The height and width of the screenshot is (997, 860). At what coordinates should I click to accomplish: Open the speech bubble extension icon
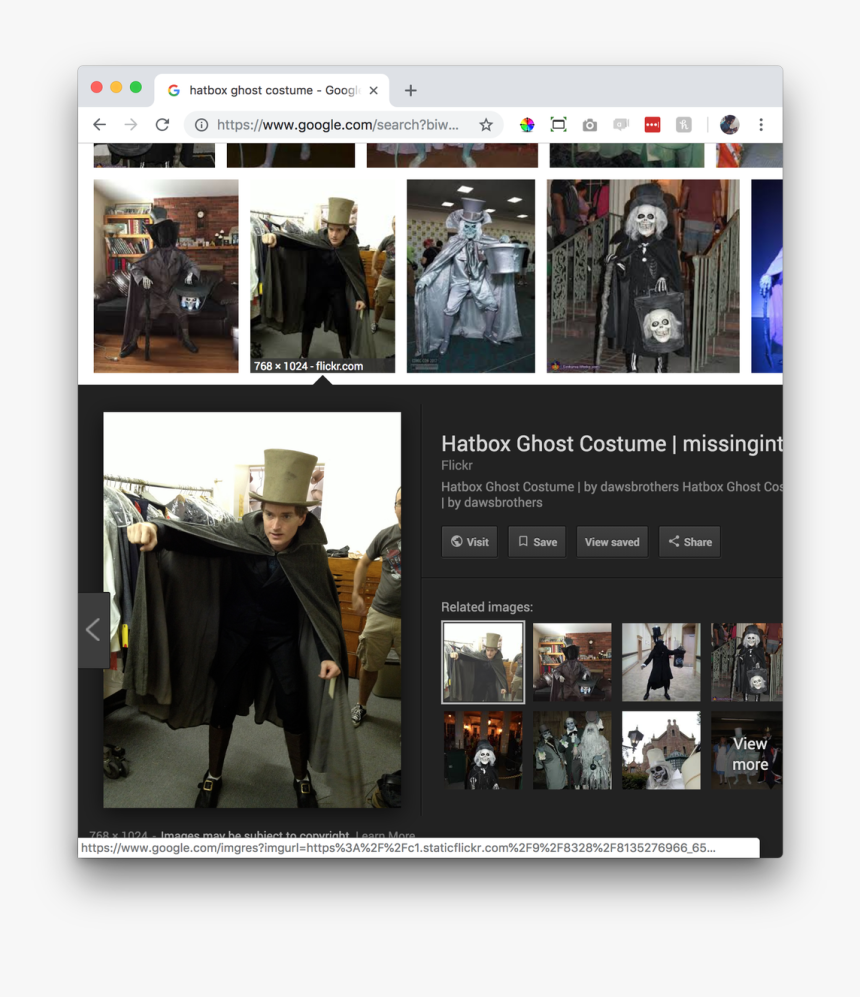[x=621, y=125]
